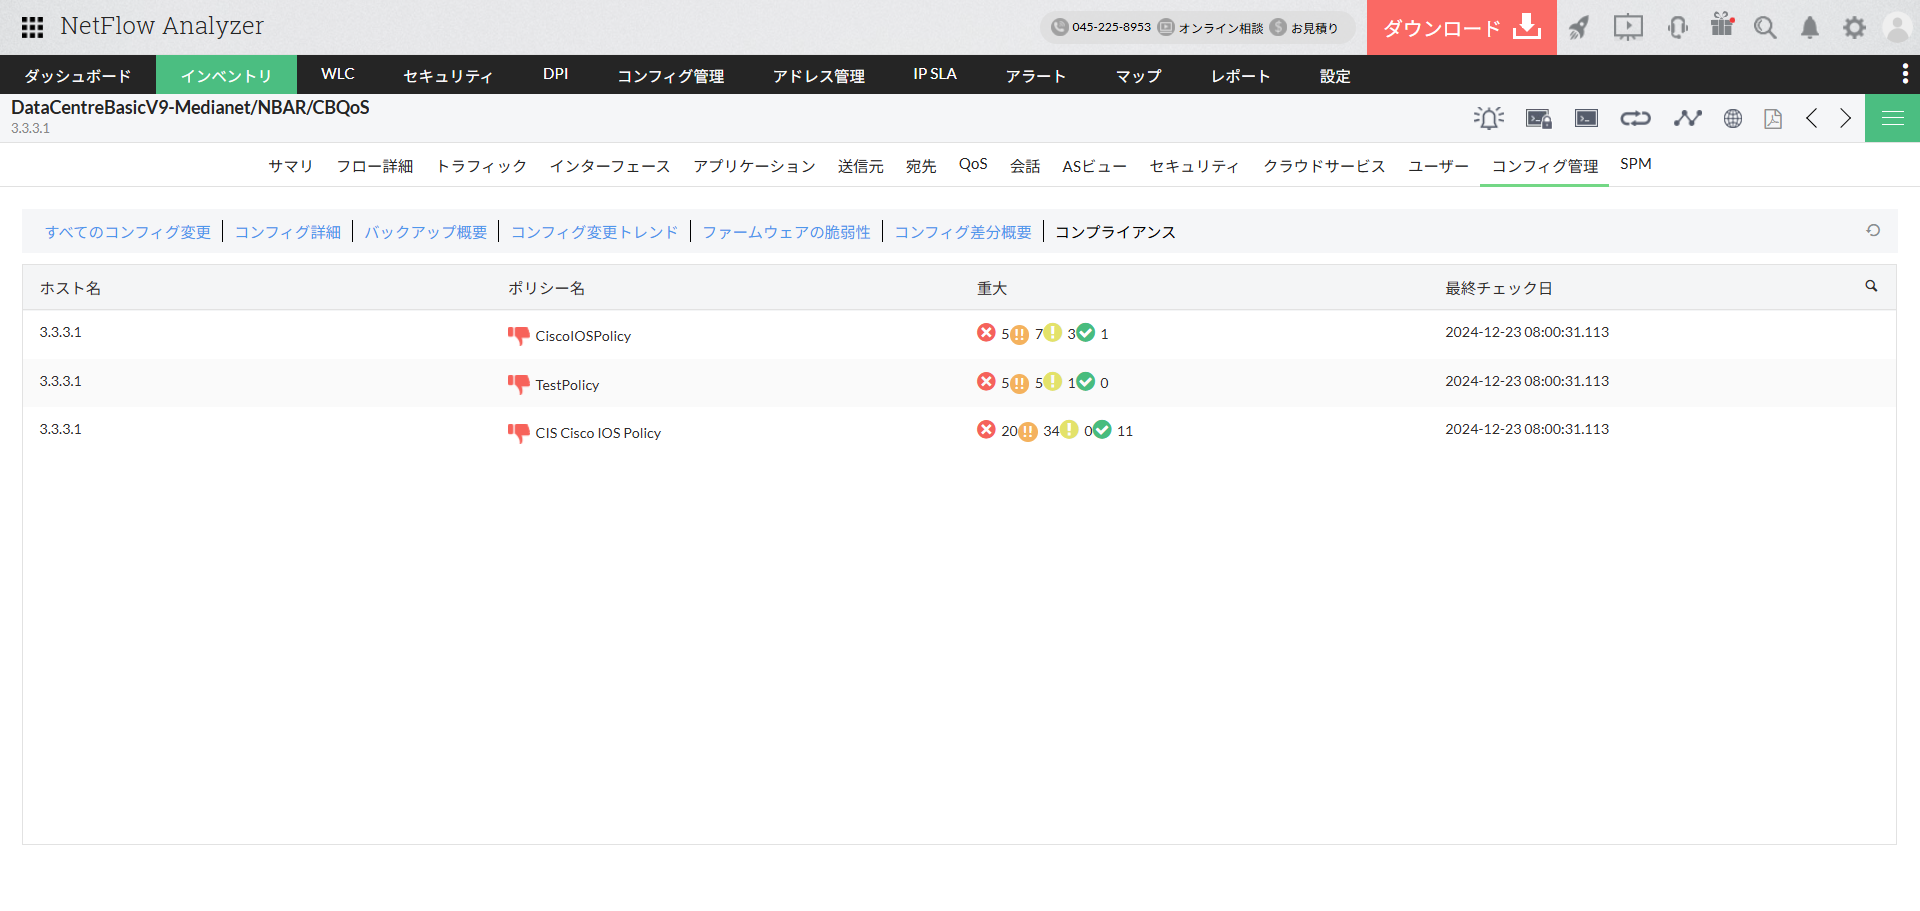Image resolution: width=1920 pixels, height=911 pixels.
Task: Open the app grid launcher icon
Action: 32,27
